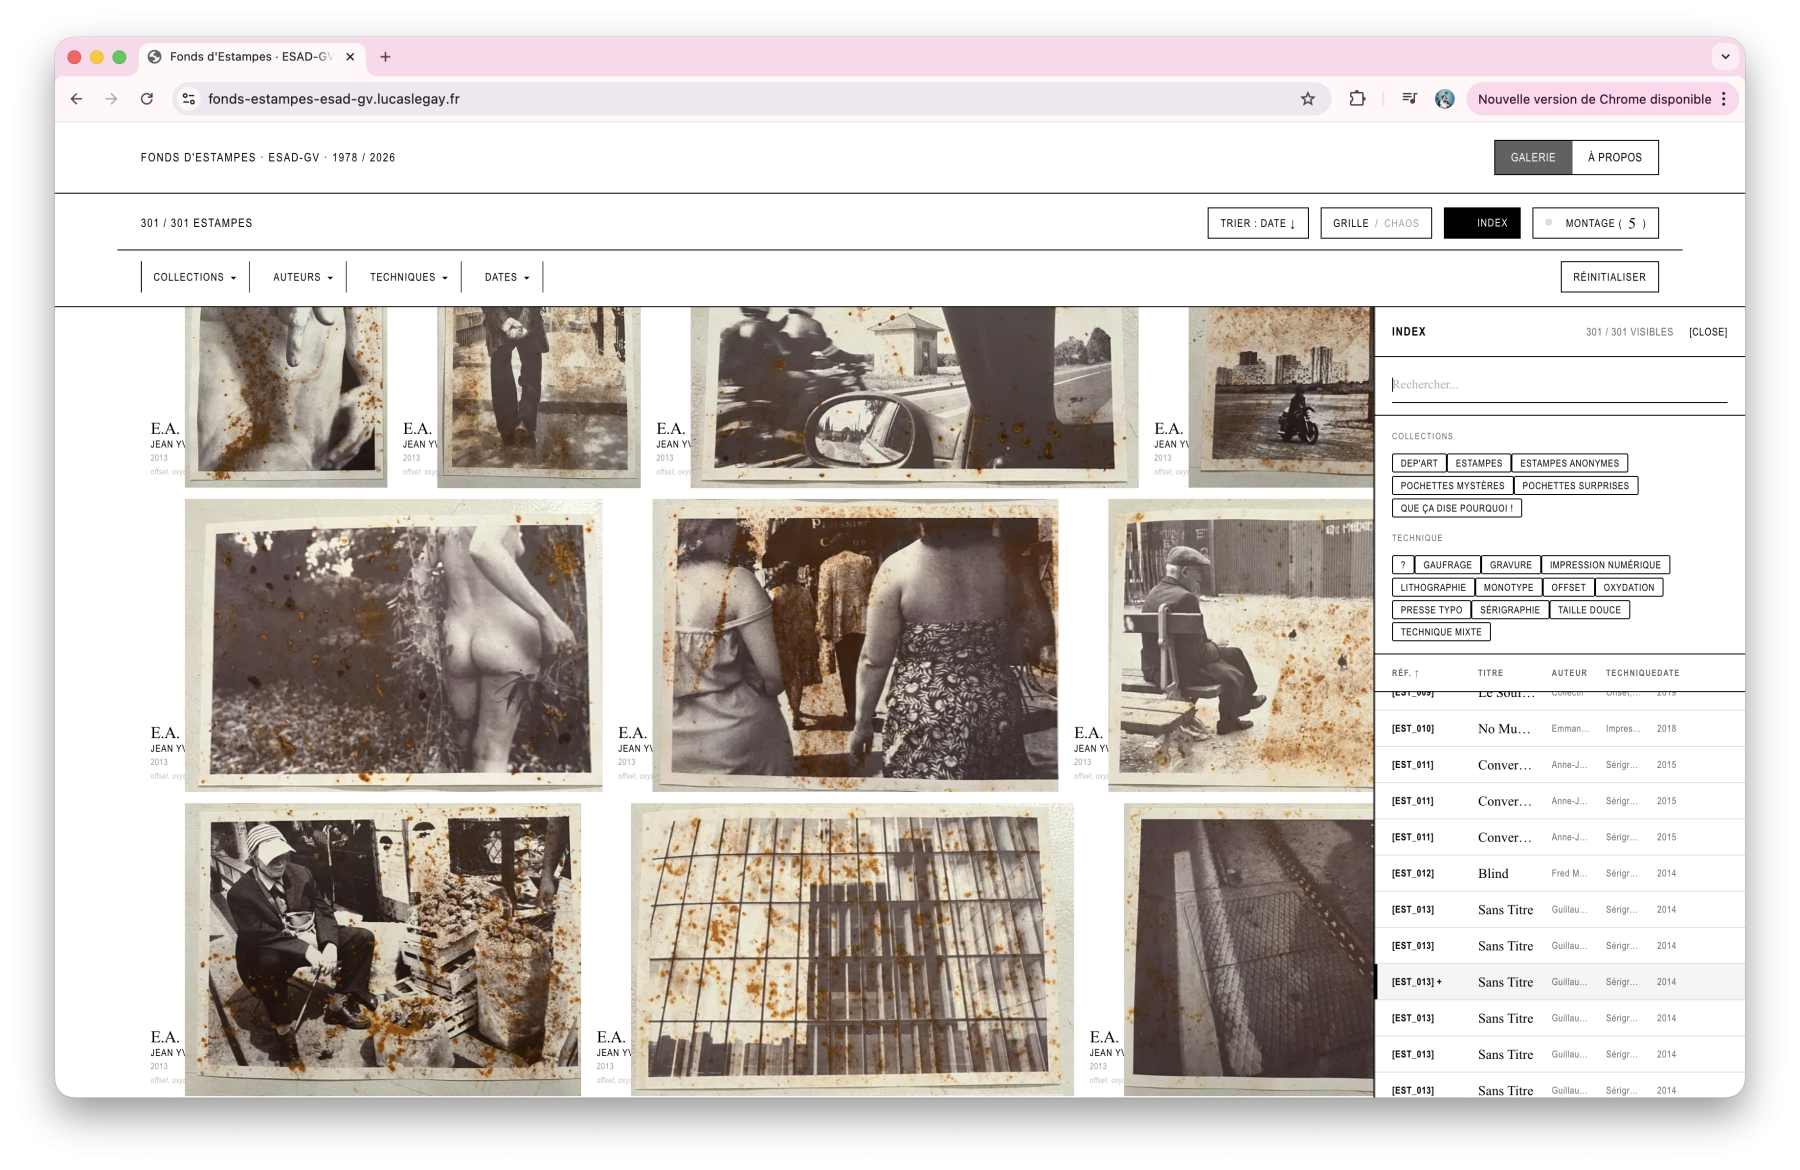1800x1170 pixels.
Task: Reload the current page
Action: (x=147, y=99)
